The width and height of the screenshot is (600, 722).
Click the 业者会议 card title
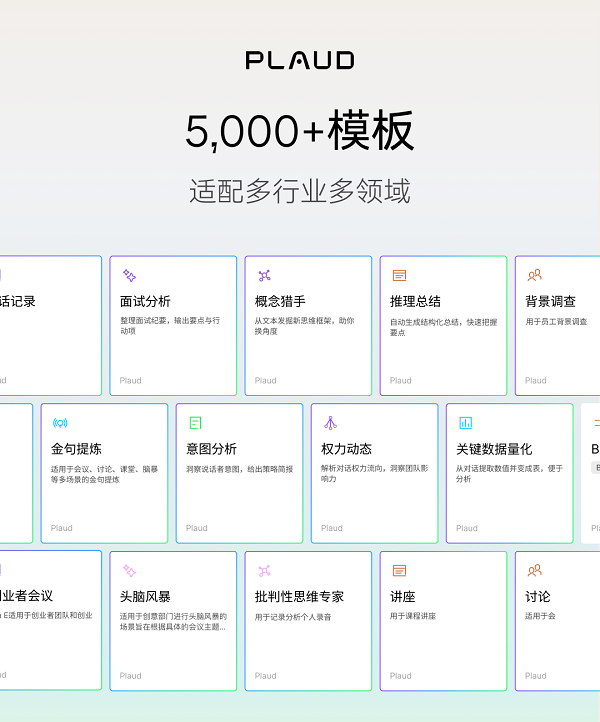point(26,596)
